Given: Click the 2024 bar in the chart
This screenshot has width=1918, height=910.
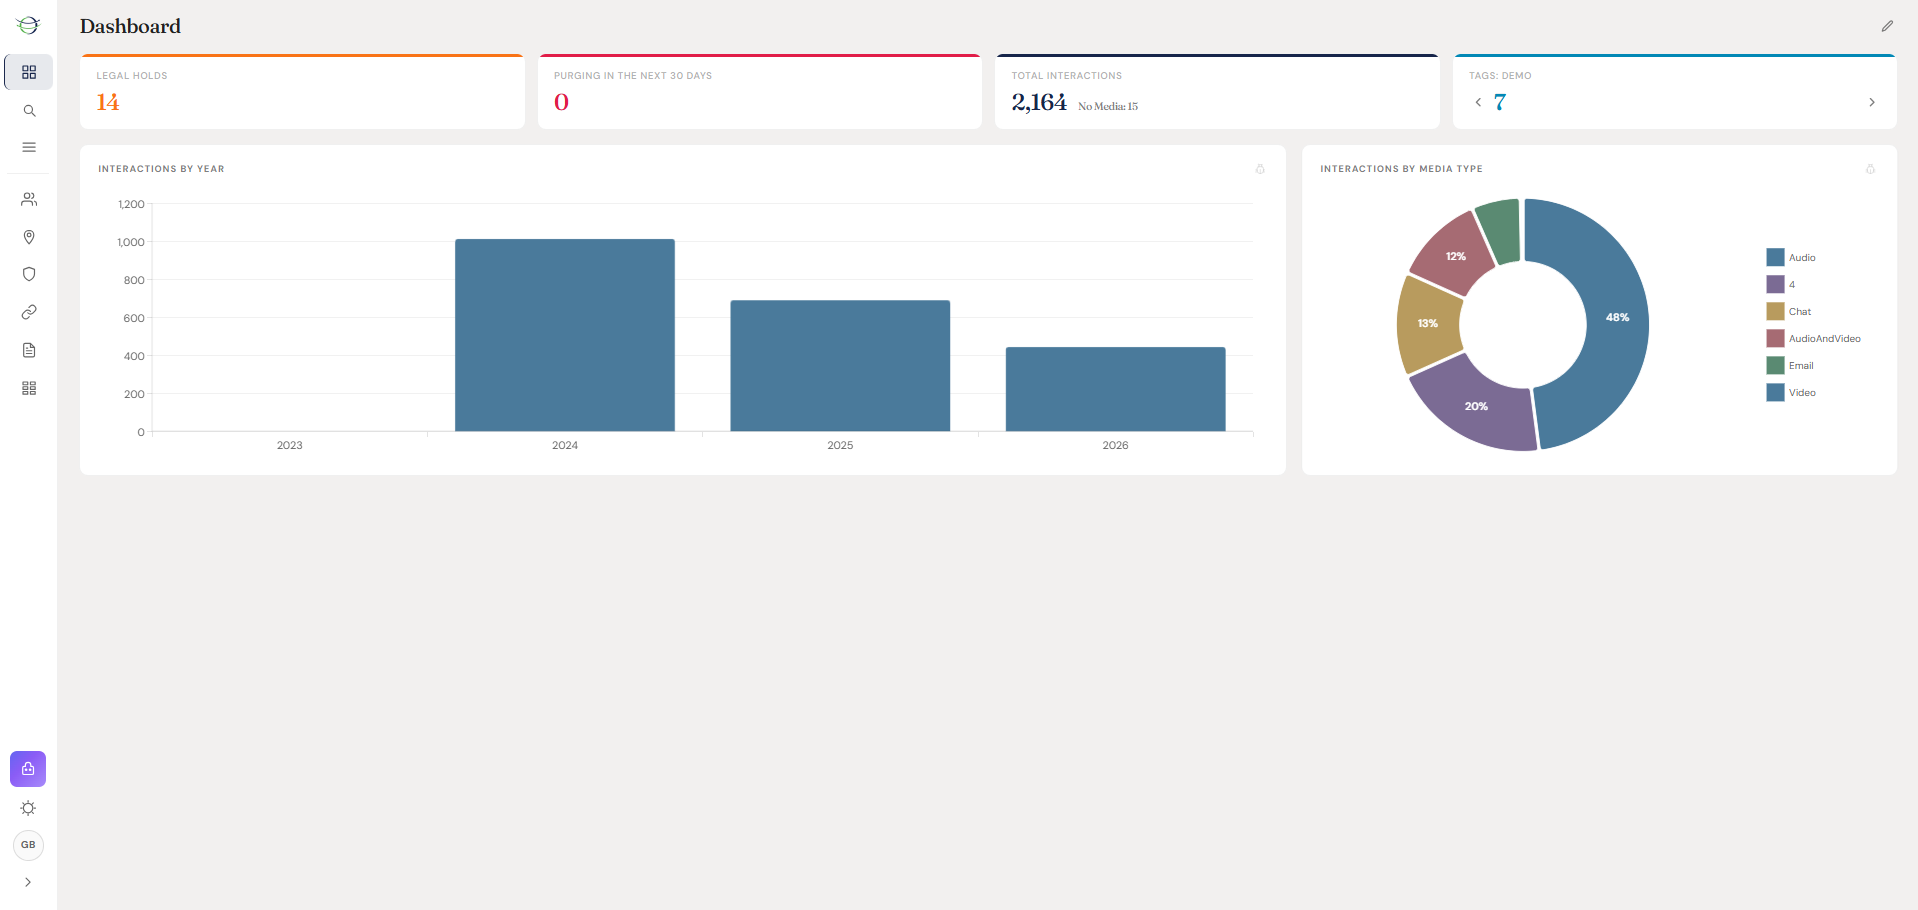Looking at the screenshot, I should coord(565,335).
